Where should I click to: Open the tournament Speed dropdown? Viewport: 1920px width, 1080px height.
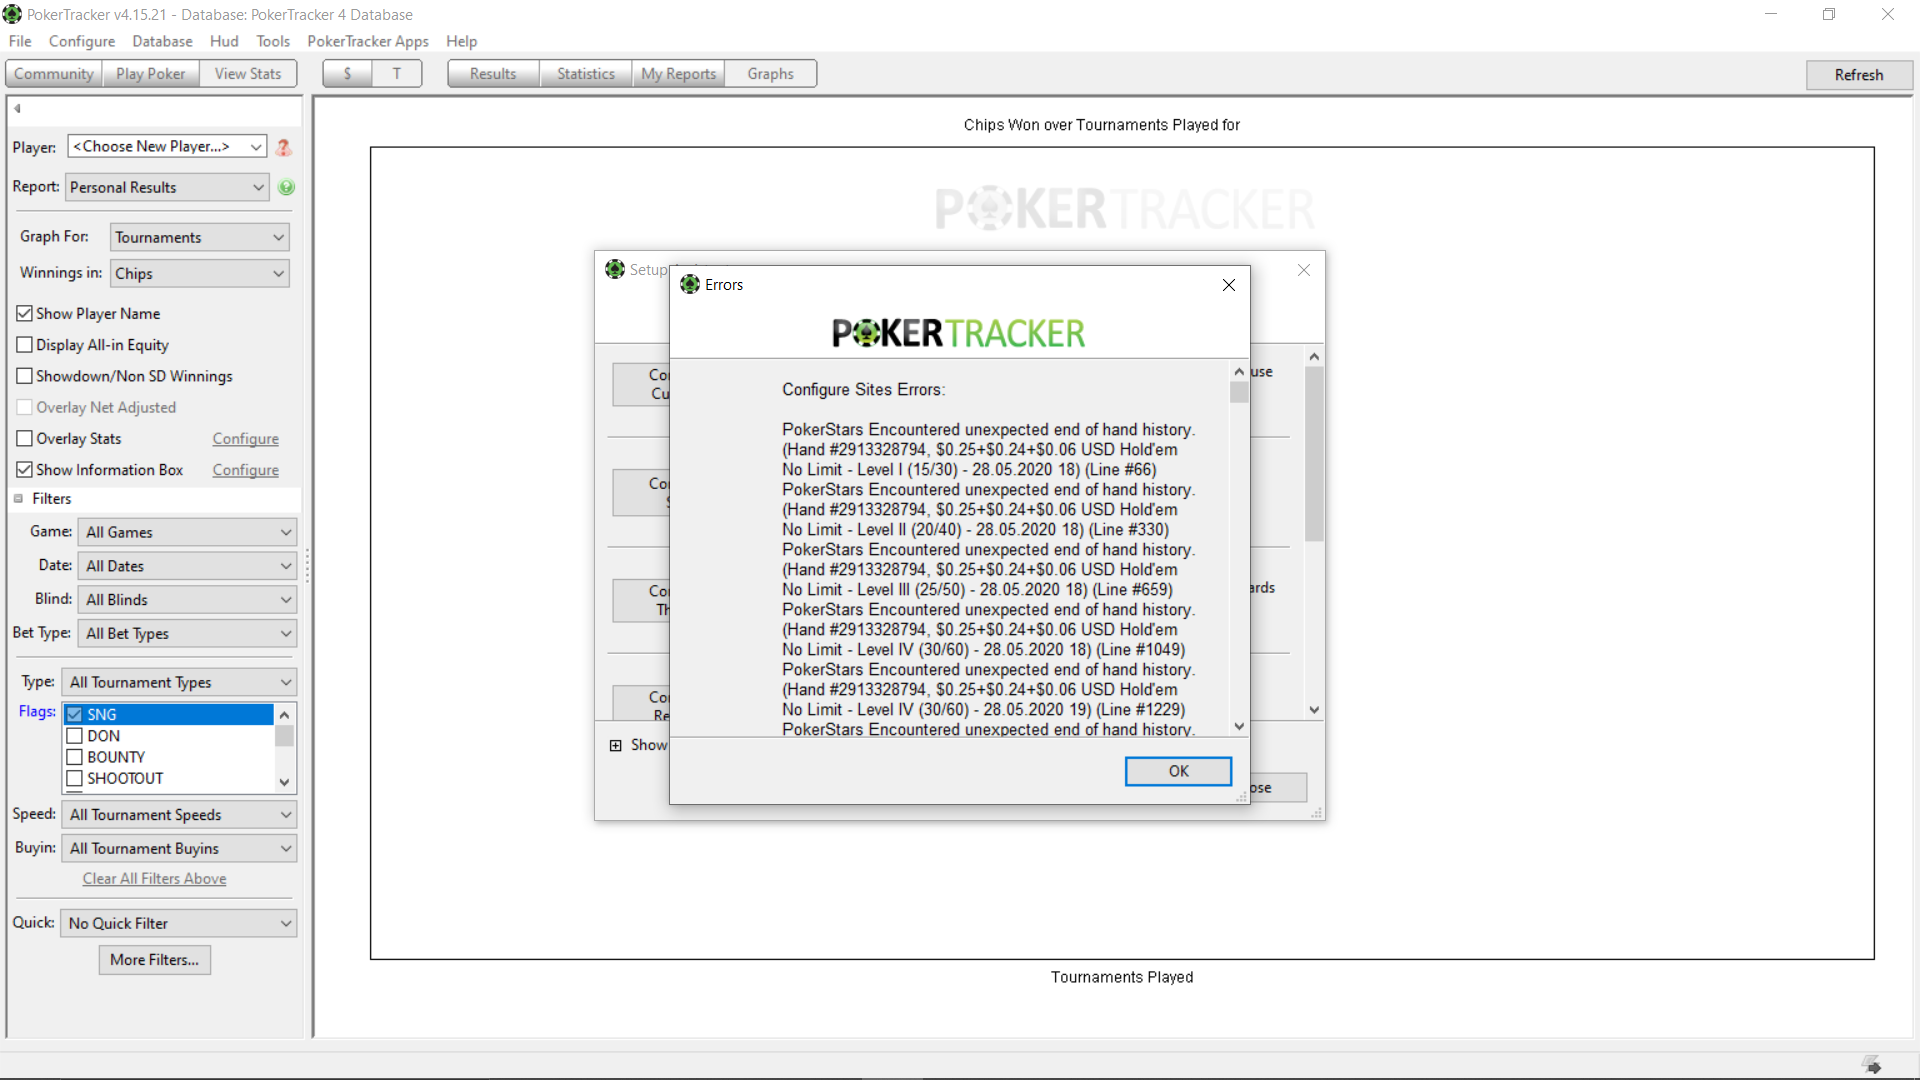tap(179, 815)
